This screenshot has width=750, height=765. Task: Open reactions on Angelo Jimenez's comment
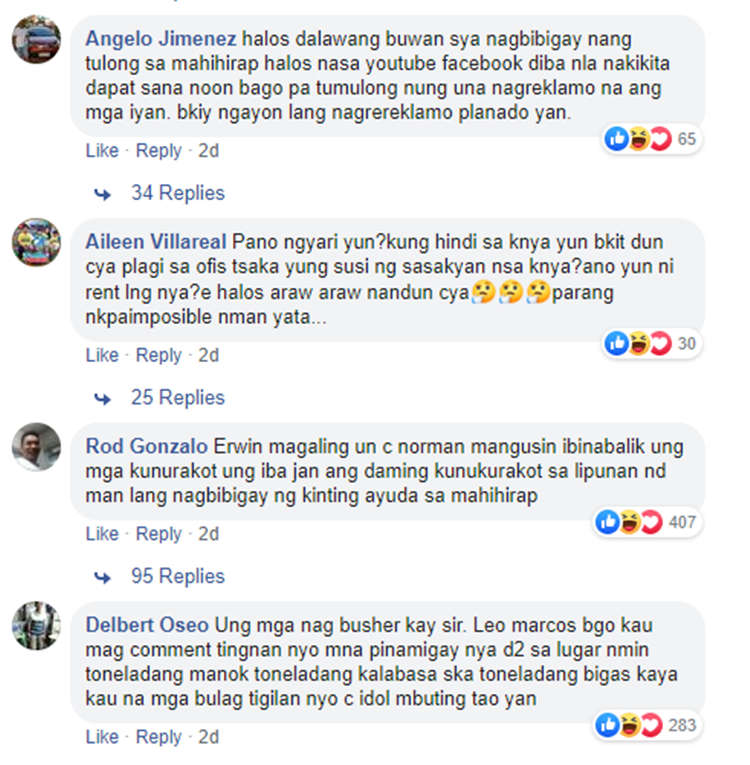click(x=651, y=139)
